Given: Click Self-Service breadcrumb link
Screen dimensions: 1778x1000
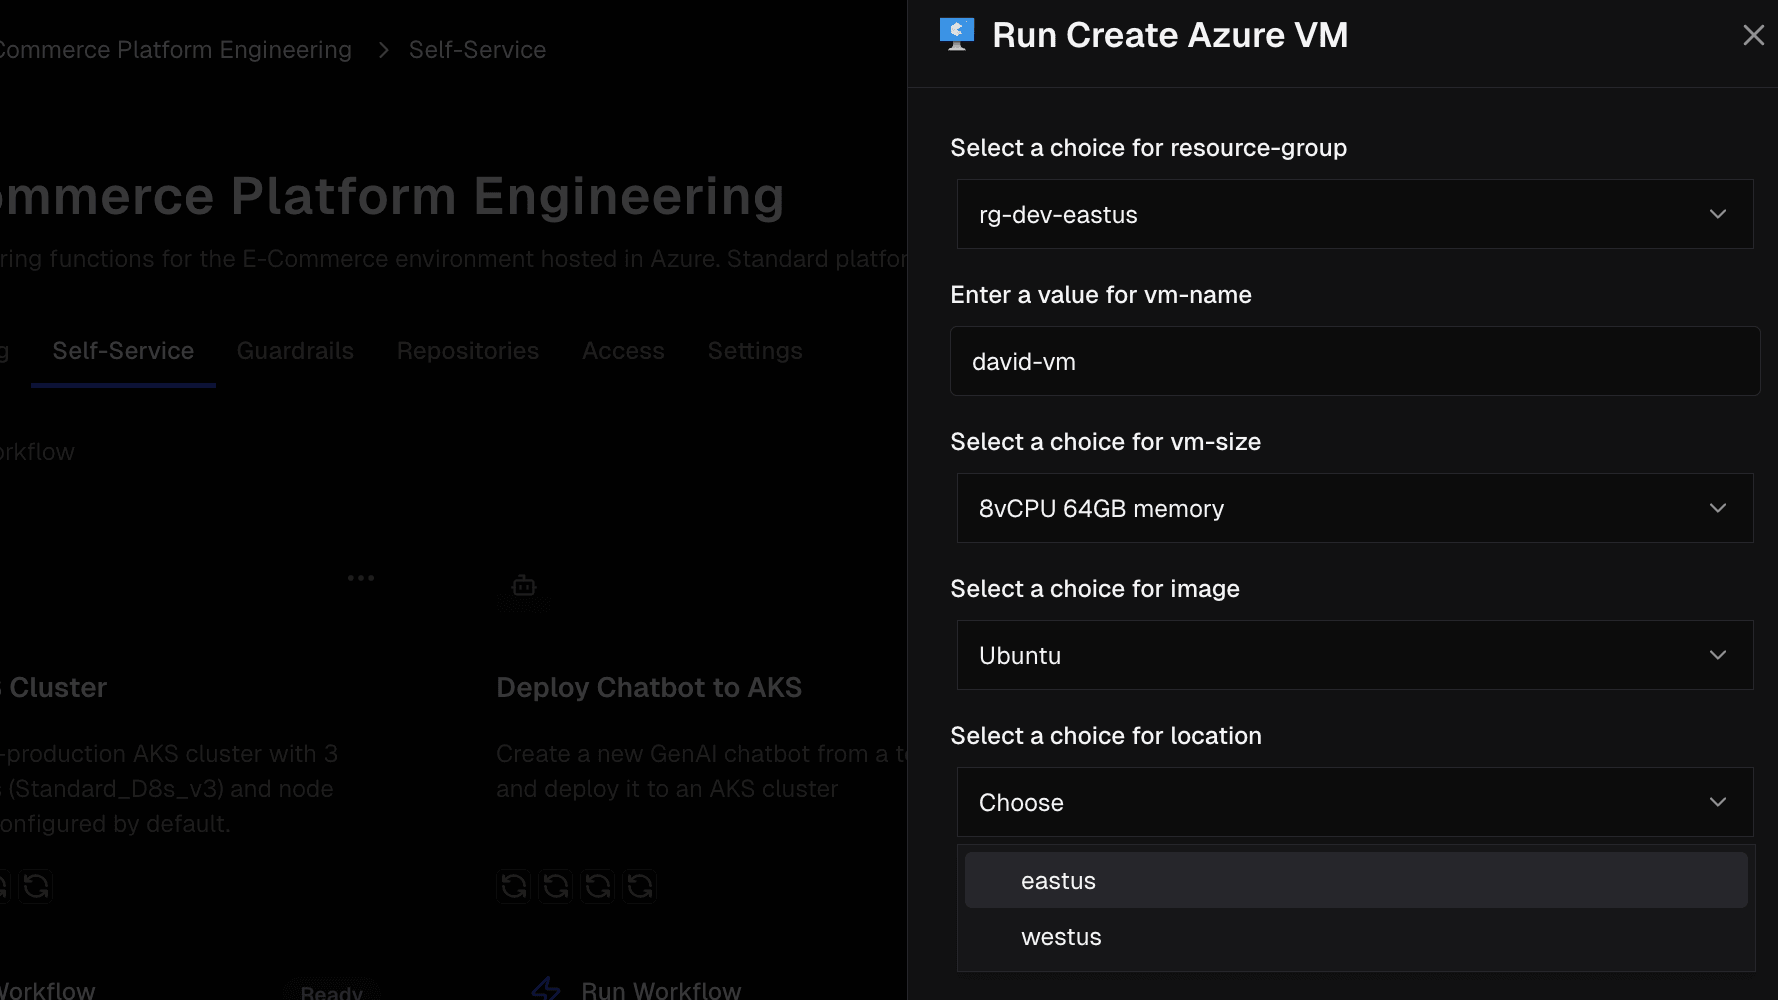Looking at the screenshot, I should pos(477,50).
